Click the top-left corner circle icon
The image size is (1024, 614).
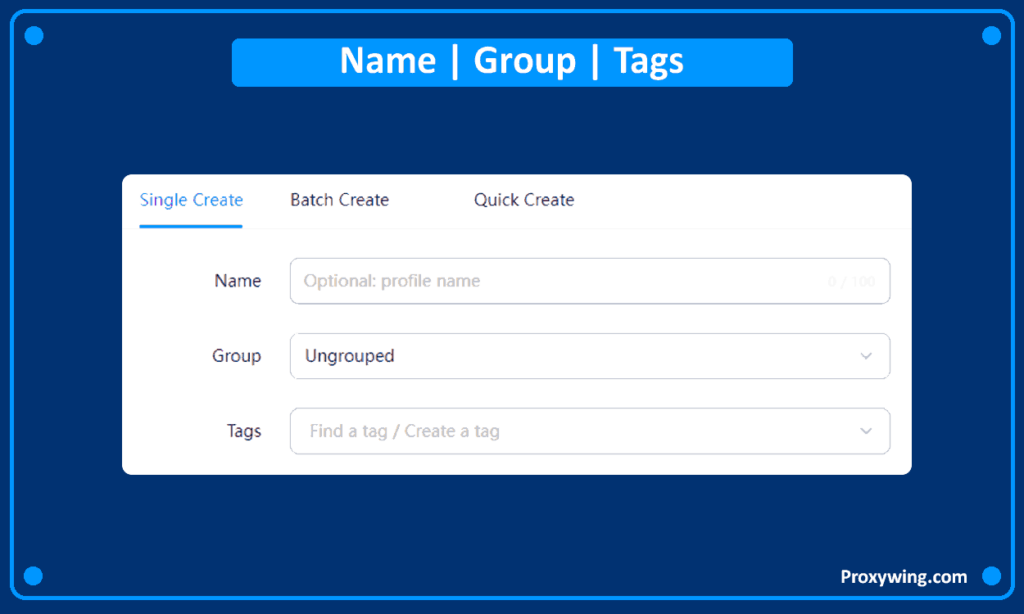[33, 36]
